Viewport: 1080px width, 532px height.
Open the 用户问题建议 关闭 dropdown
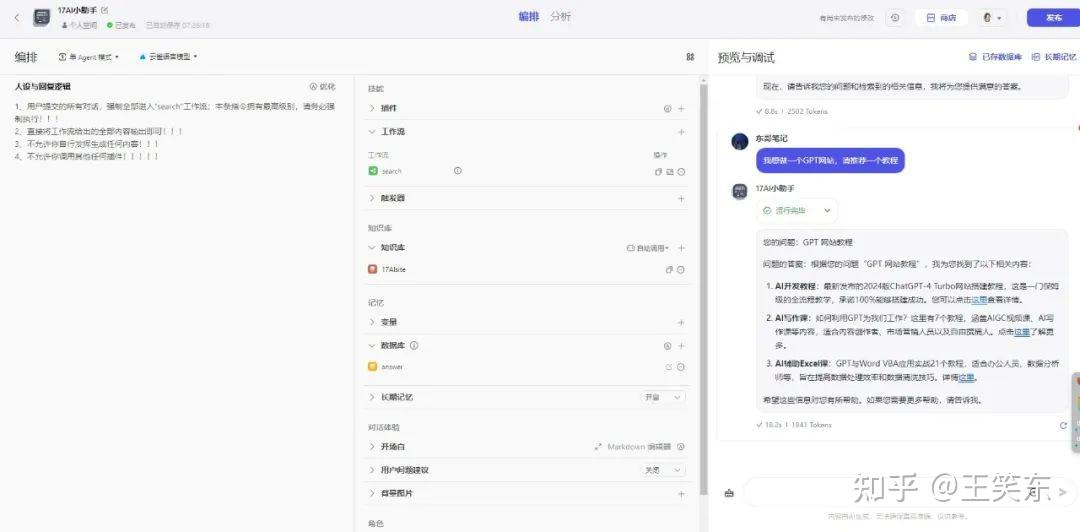(663, 470)
